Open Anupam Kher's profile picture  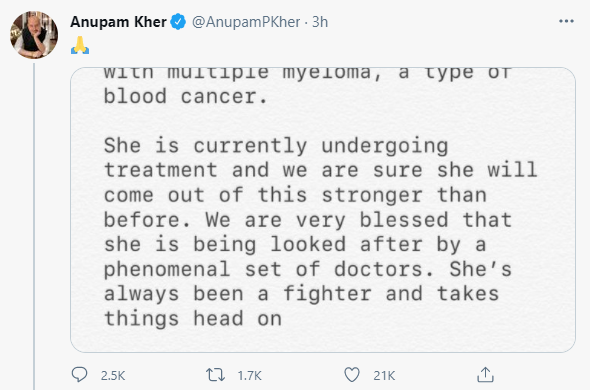pos(34,35)
